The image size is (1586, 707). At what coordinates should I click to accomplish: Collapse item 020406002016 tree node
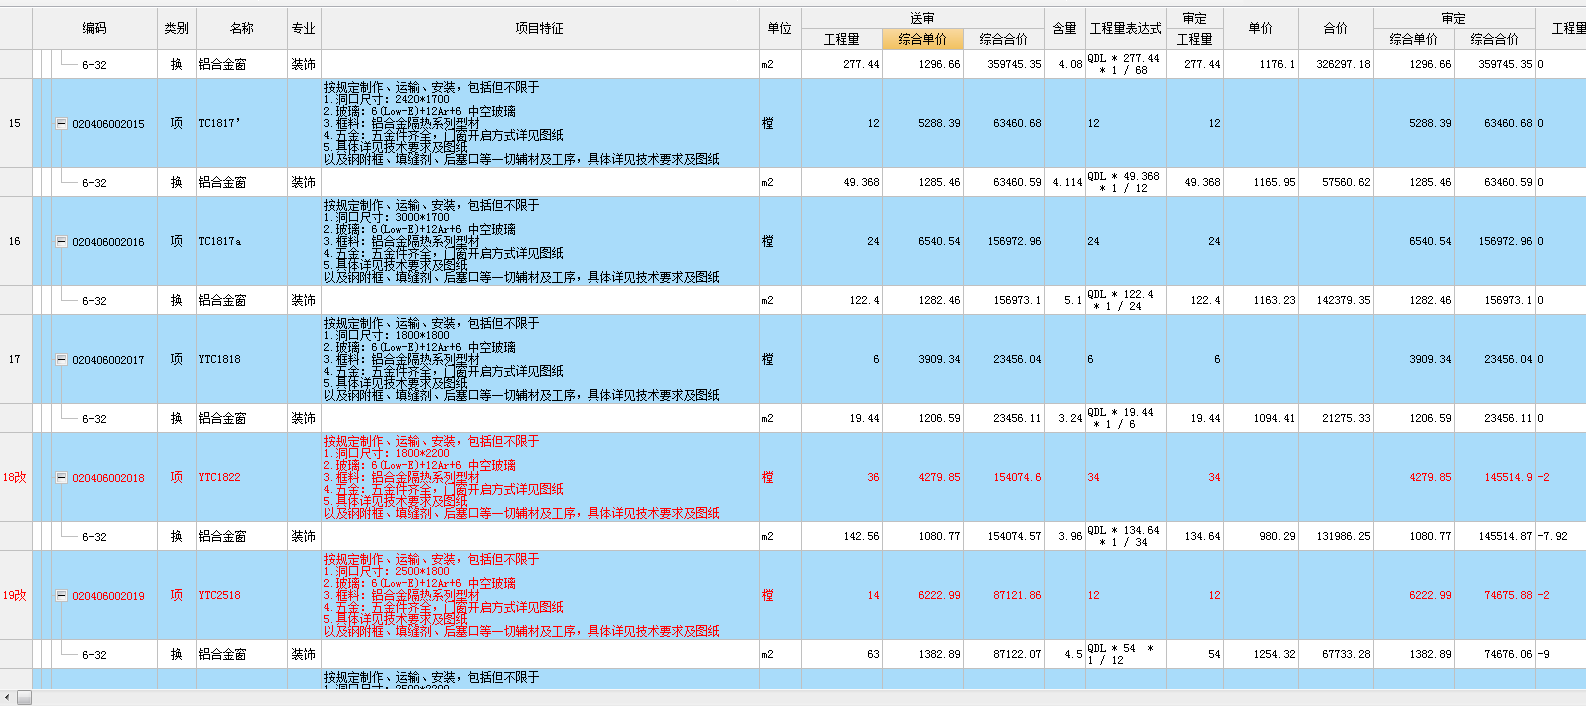[61, 242]
